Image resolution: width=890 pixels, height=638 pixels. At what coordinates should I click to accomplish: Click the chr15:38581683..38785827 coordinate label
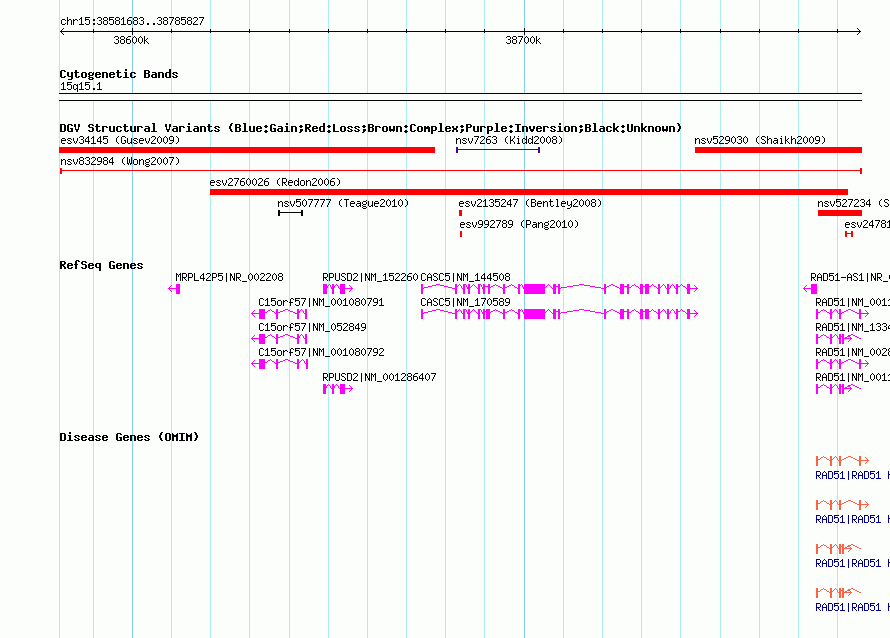pos(132,22)
